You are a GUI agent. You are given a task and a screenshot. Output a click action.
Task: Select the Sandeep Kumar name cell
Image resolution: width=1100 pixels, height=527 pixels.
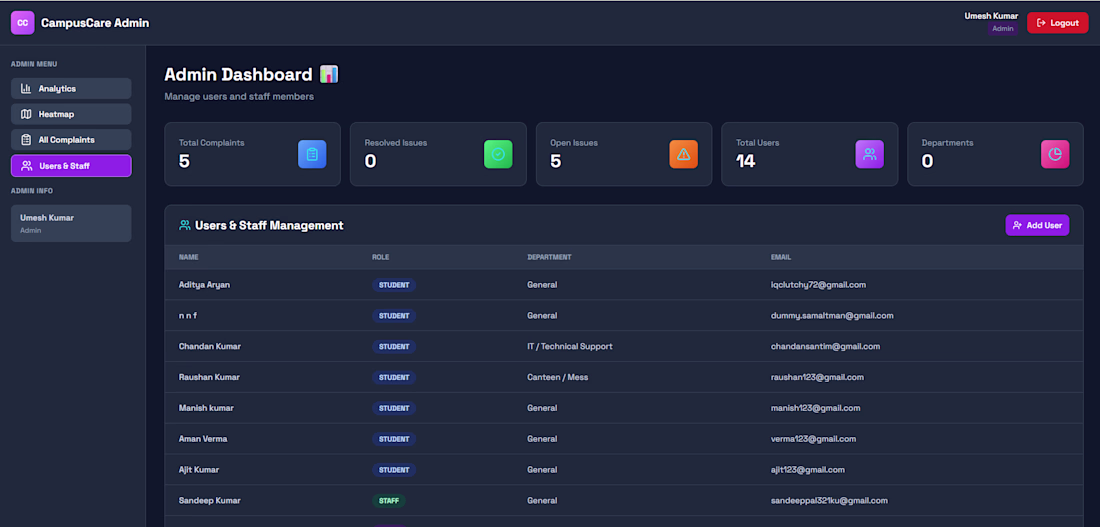tap(210, 500)
